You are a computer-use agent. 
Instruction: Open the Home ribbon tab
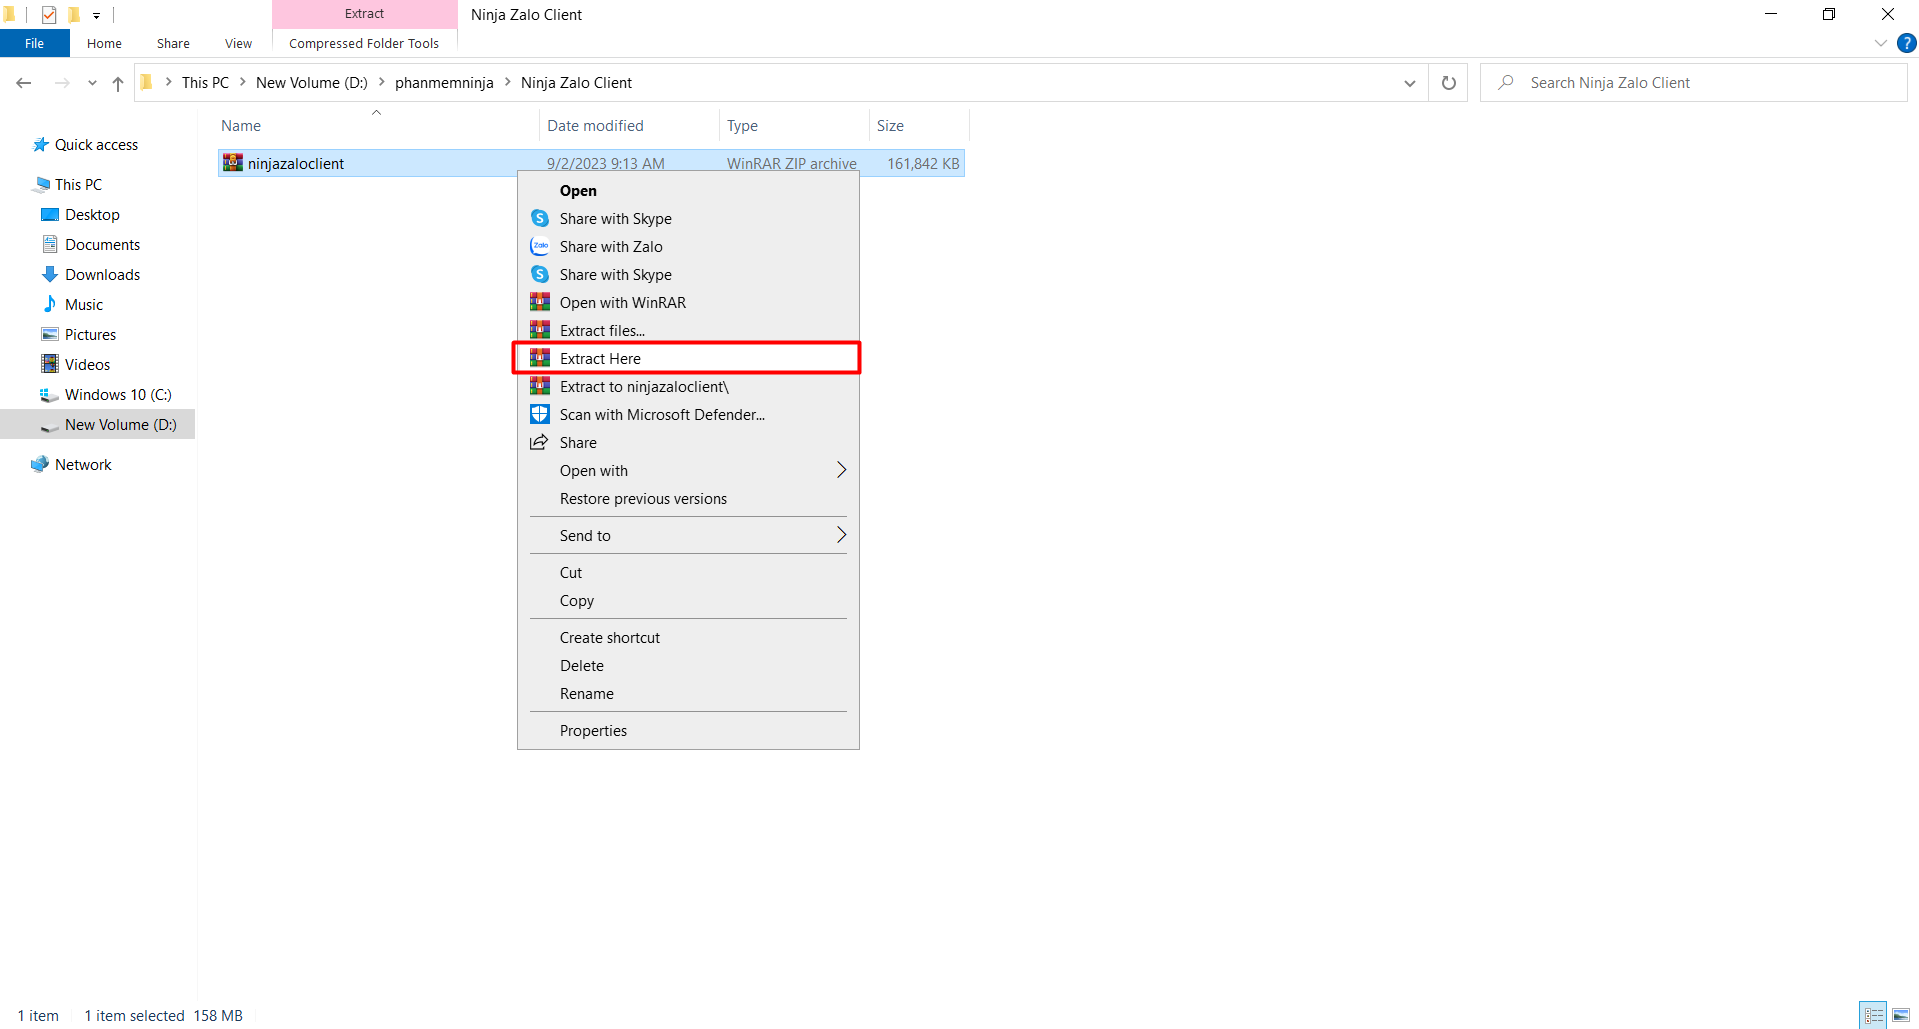click(x=104, y=43)
